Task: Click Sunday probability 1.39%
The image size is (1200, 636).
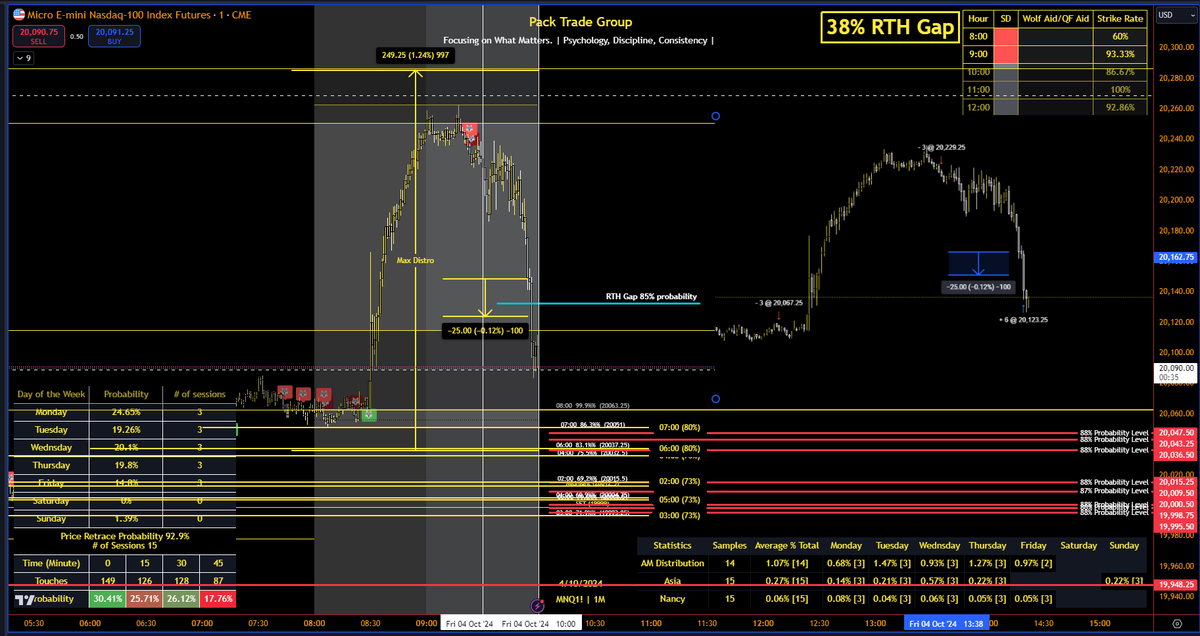Action: (126, 519)
